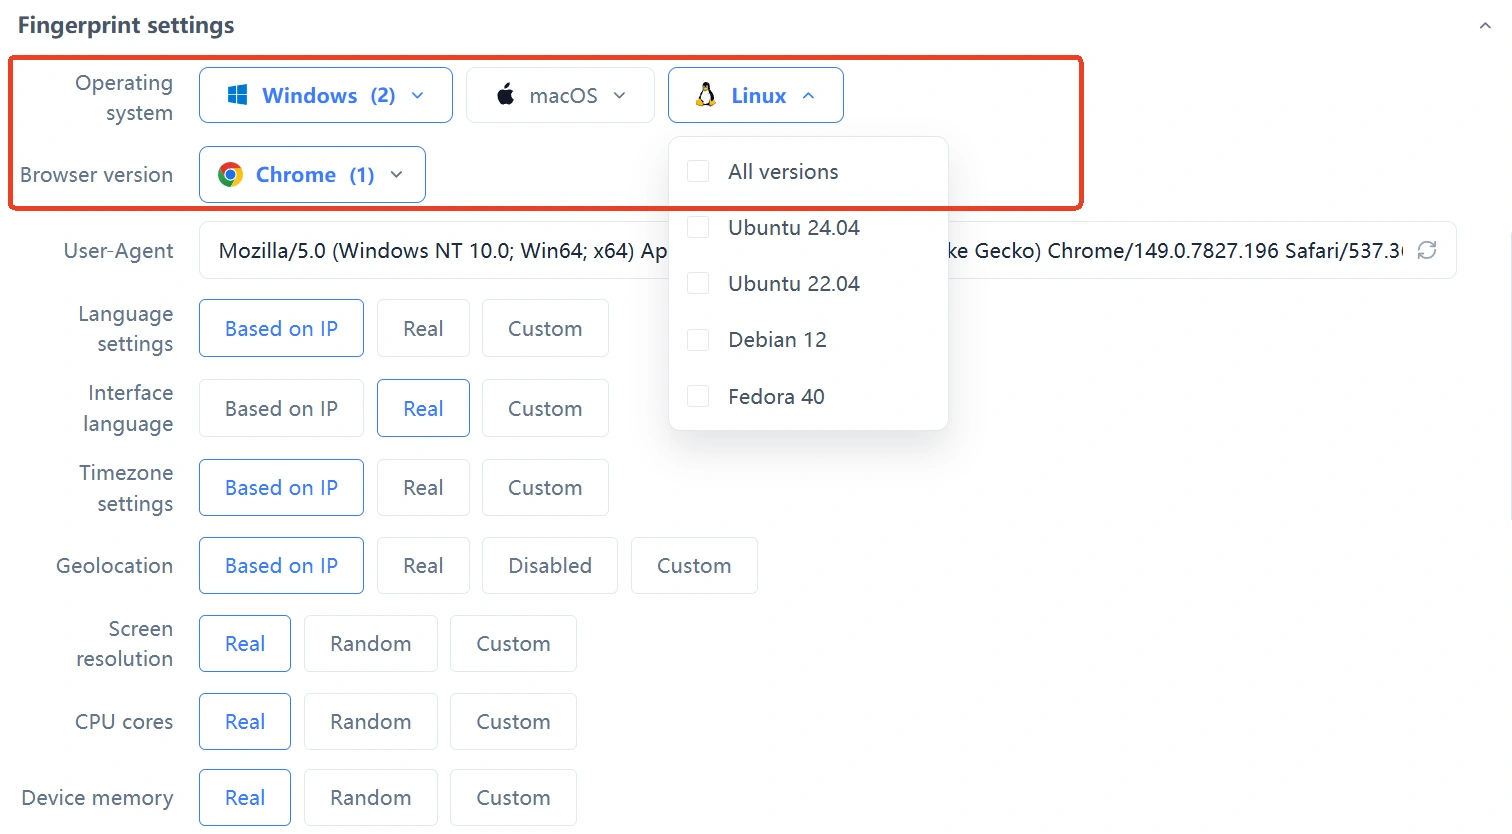This screenshot has width=1512, height=834.
Task: Close the Linux versions dropdown
Action: (756, 95)
